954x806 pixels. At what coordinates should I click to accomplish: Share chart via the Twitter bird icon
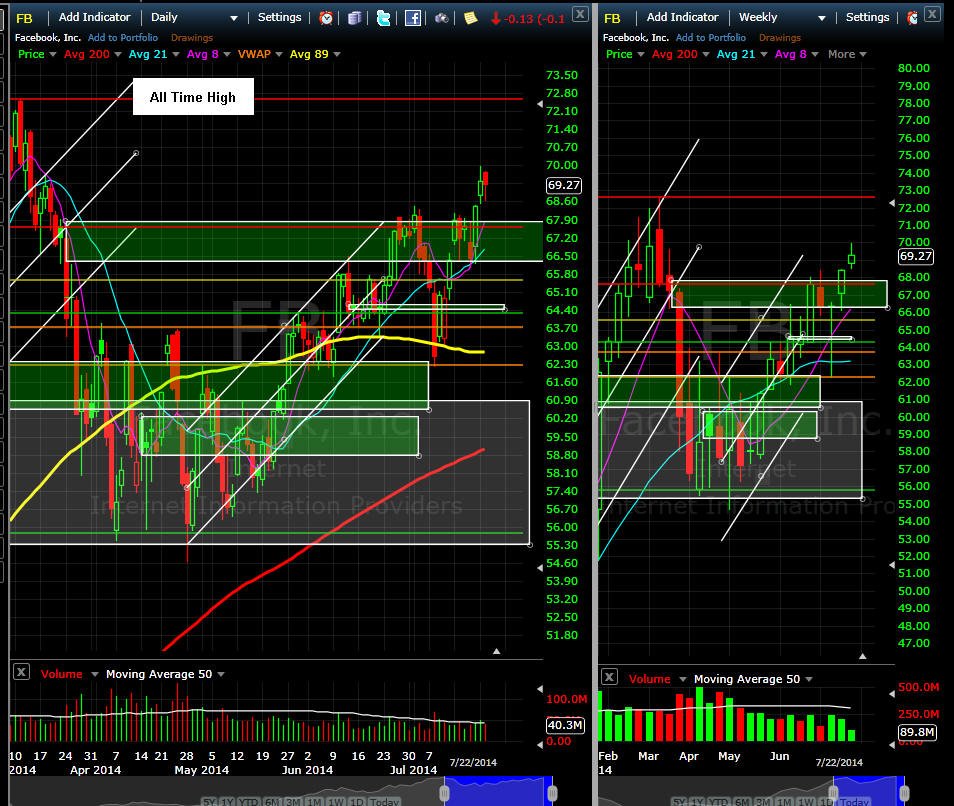[383, 18]
